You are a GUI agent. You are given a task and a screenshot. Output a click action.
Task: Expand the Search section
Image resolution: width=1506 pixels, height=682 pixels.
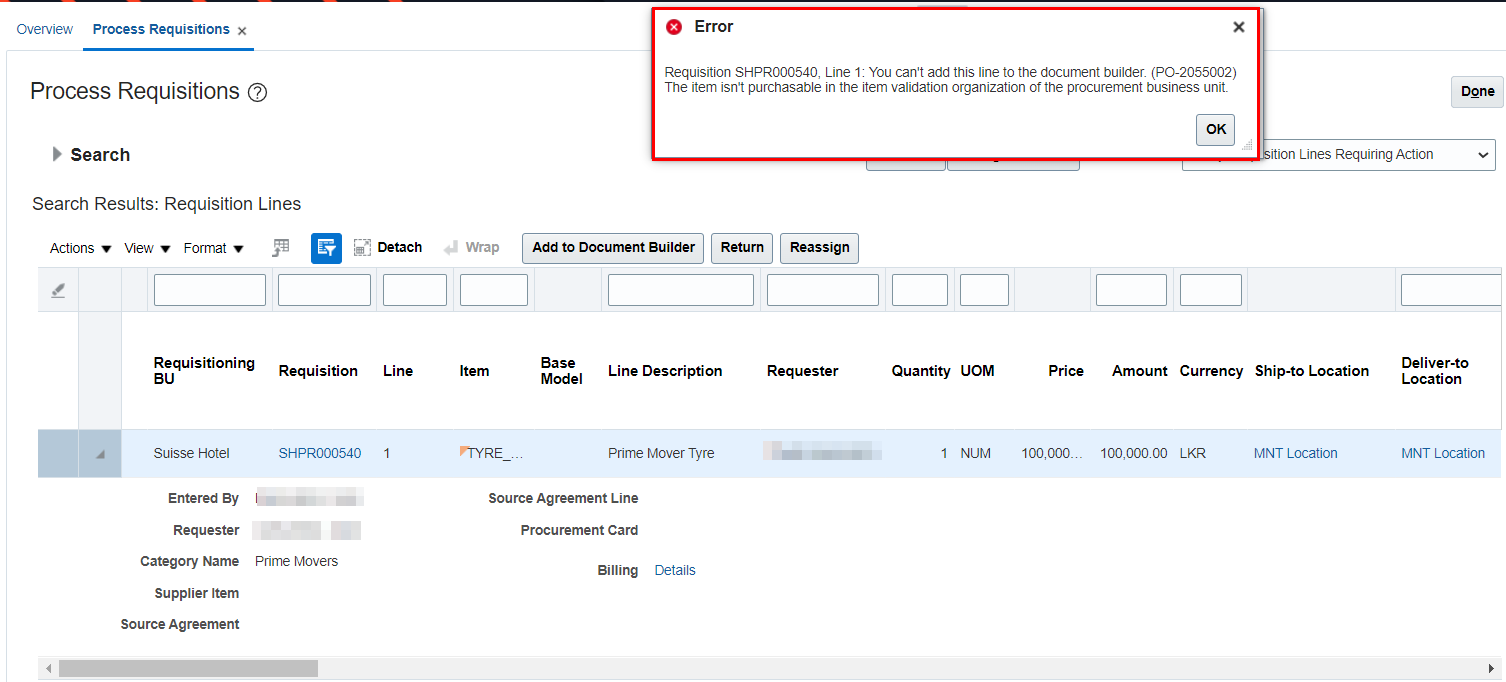[x=58, y=154]
